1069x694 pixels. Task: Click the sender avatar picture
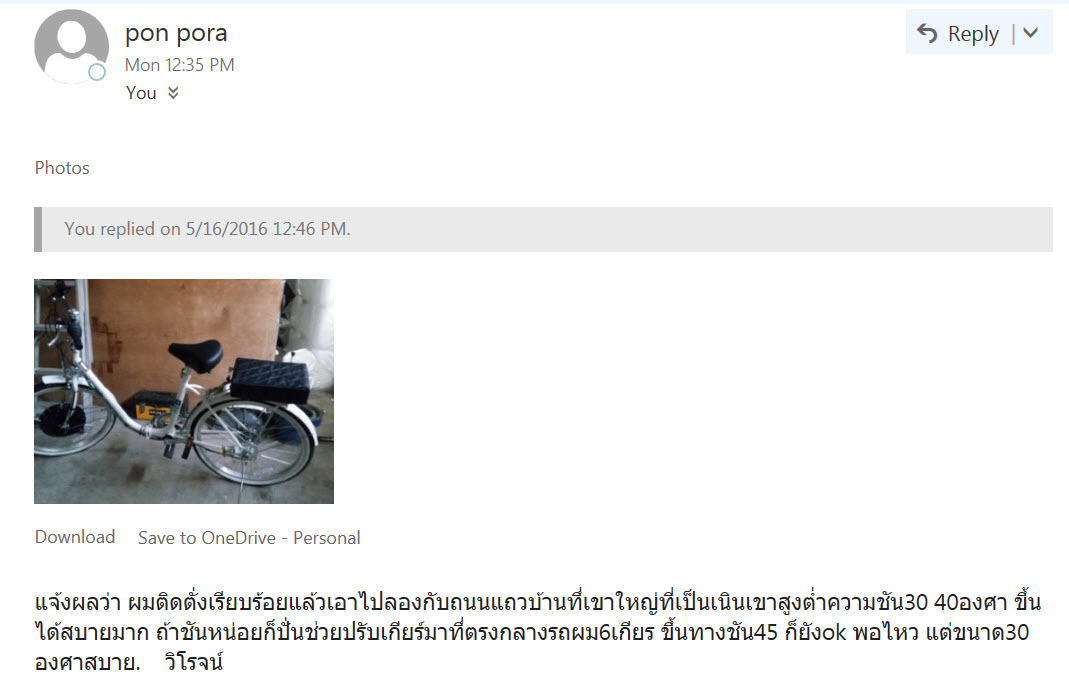point(72,46)
